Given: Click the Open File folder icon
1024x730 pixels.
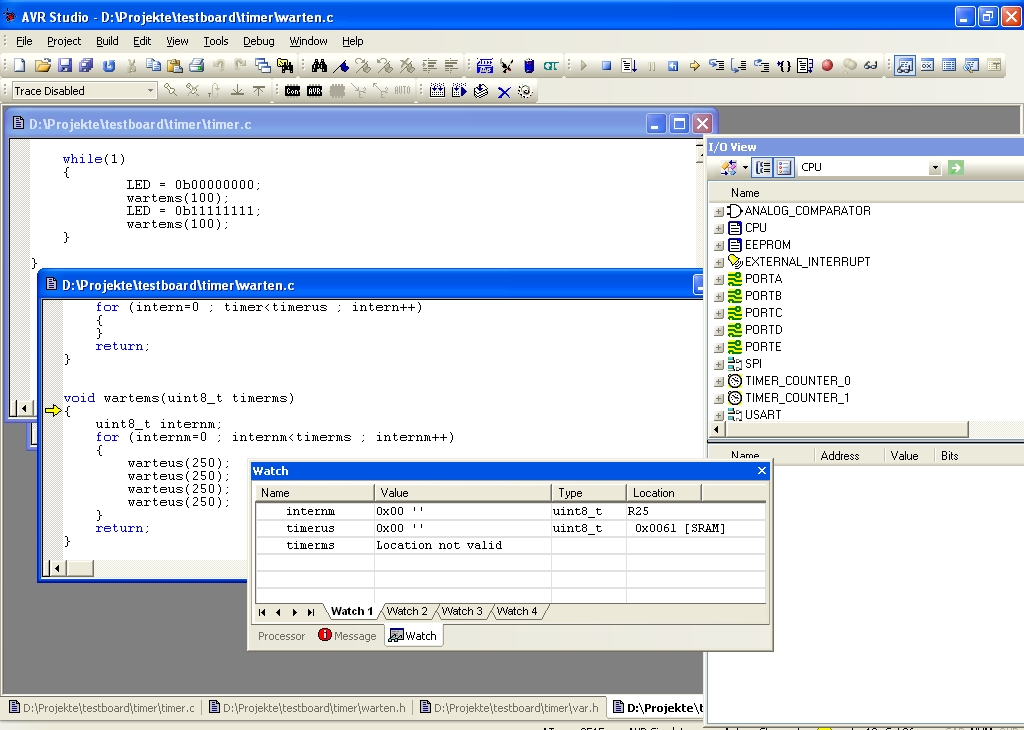Looking at the screenshot, I should click(42, 65).
